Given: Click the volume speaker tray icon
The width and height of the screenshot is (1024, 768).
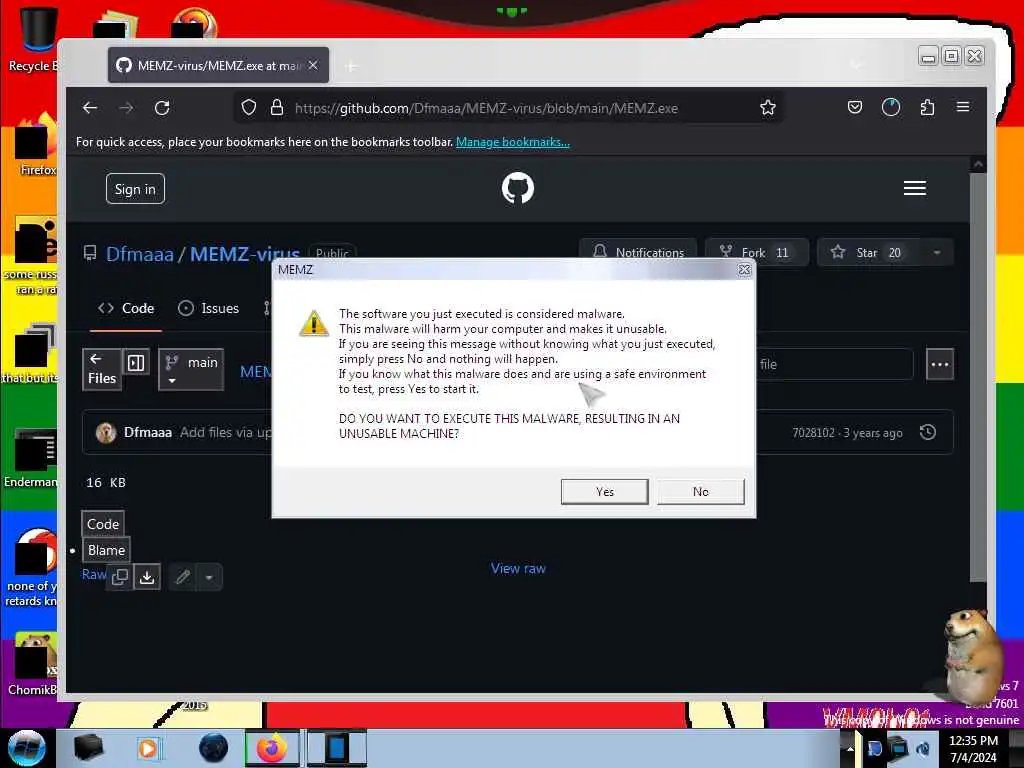Looking at the screenshot, I should [923, 748].
